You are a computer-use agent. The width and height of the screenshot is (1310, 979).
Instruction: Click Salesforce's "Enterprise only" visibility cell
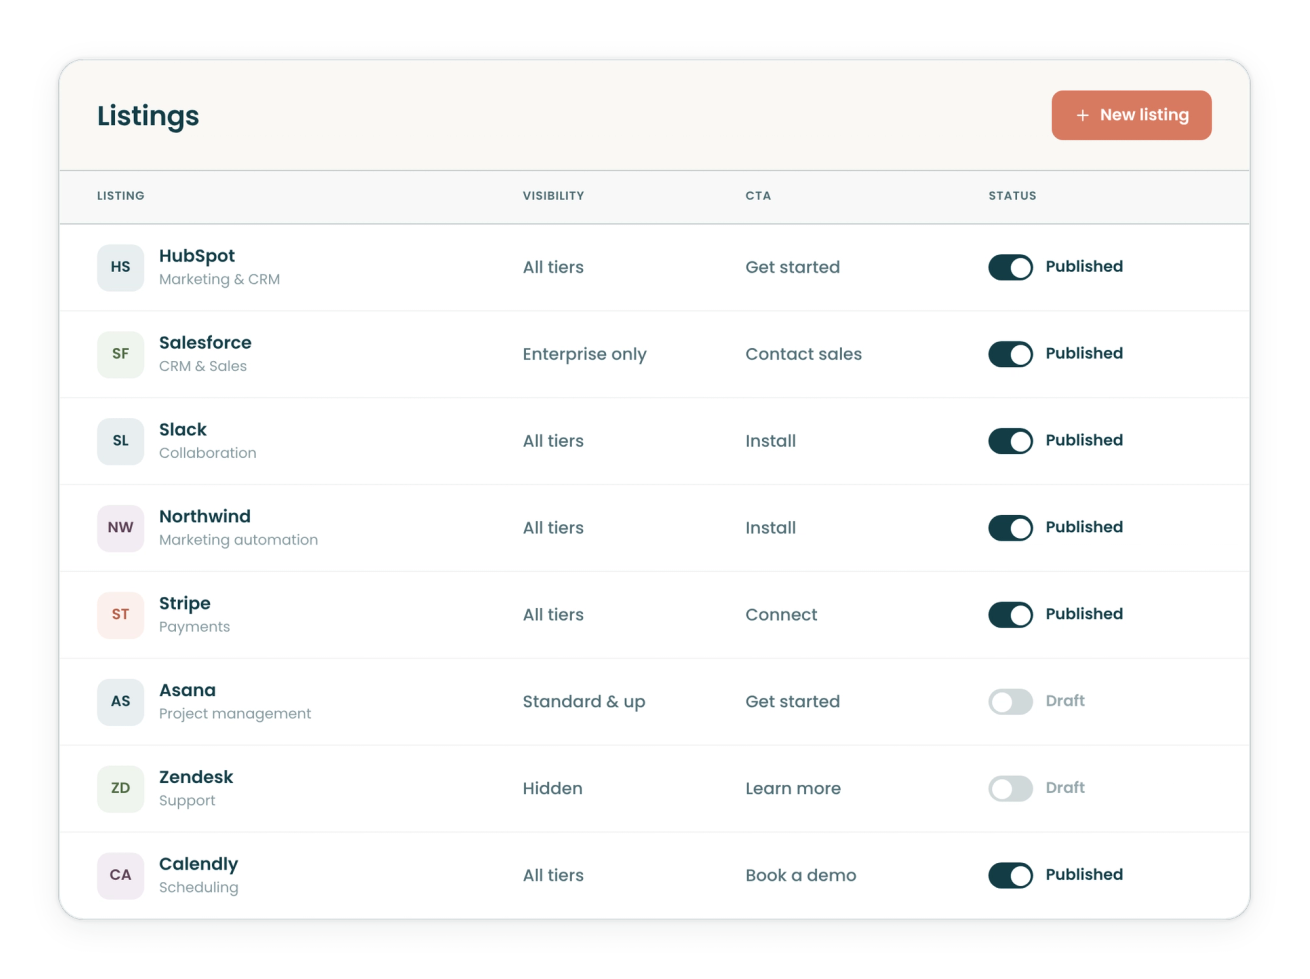pos(585,354)
